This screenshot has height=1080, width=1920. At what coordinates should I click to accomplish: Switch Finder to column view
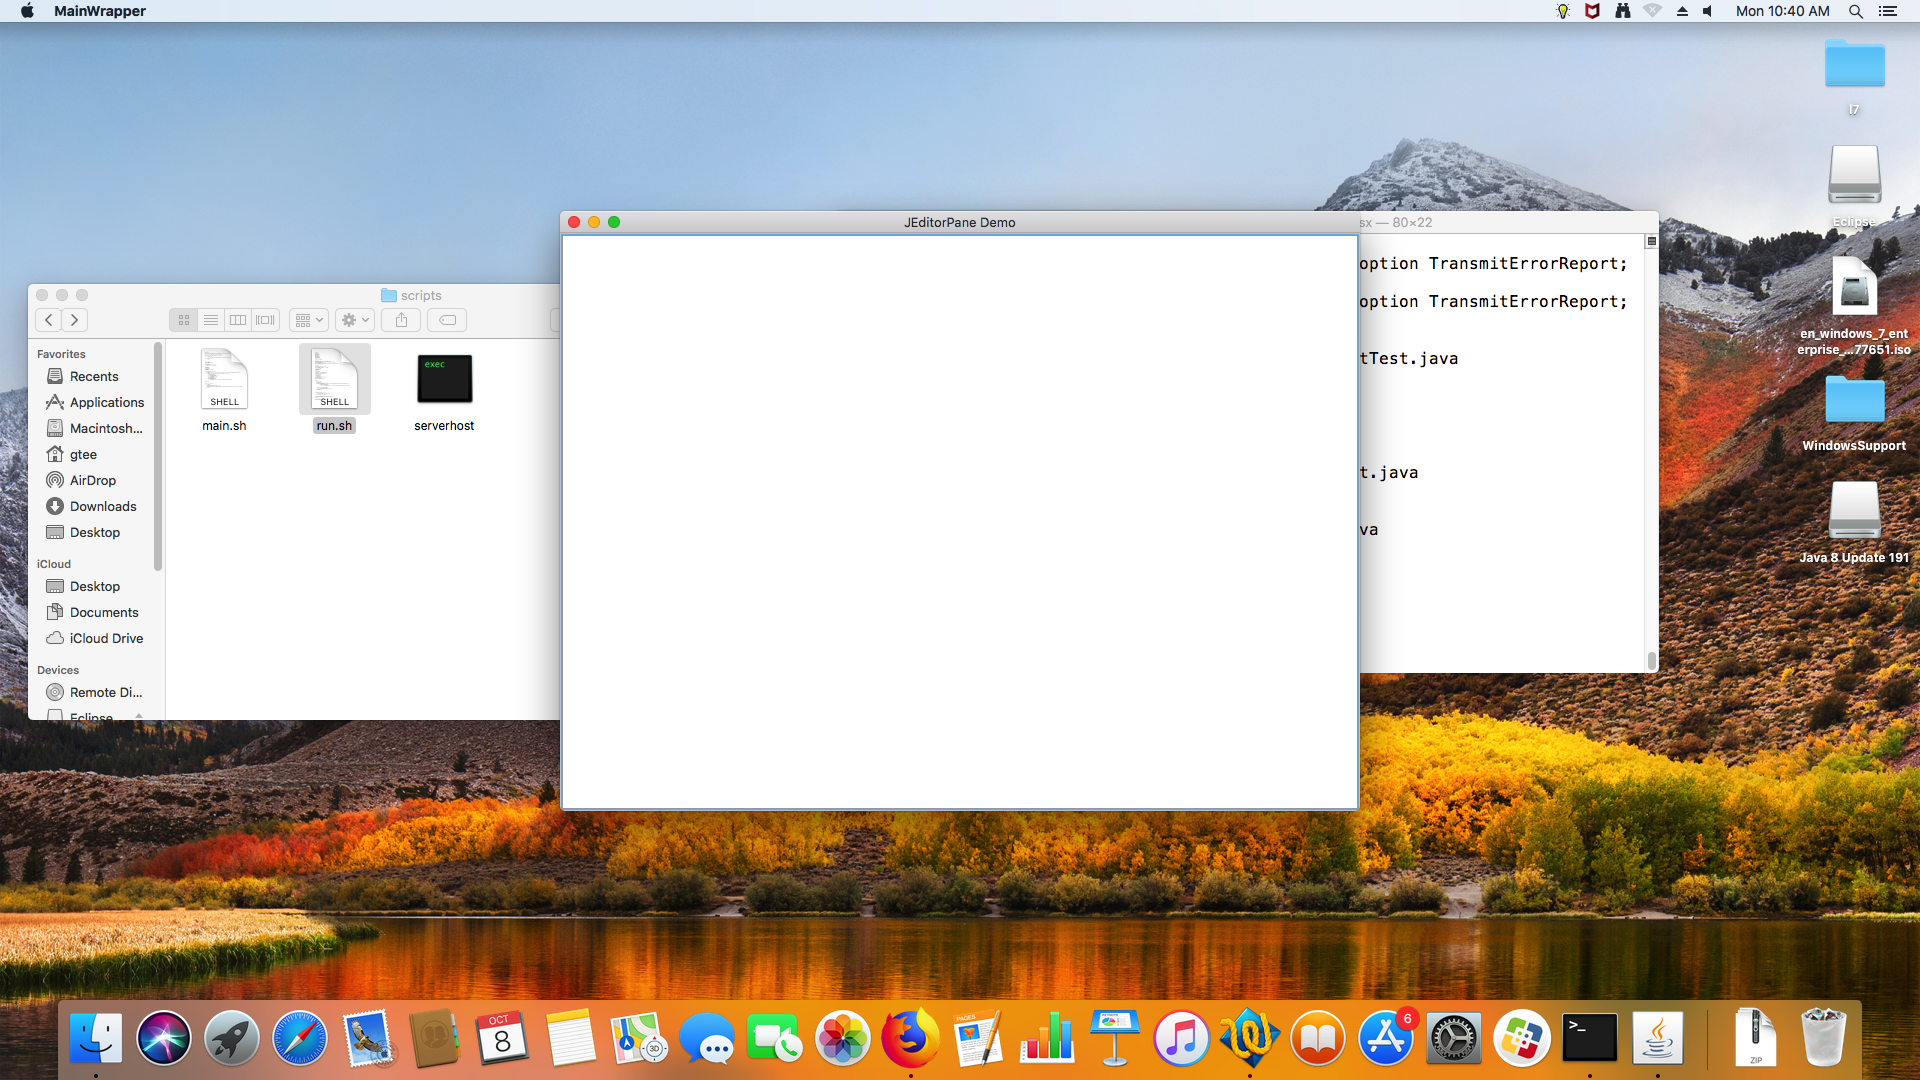(238, 320)
